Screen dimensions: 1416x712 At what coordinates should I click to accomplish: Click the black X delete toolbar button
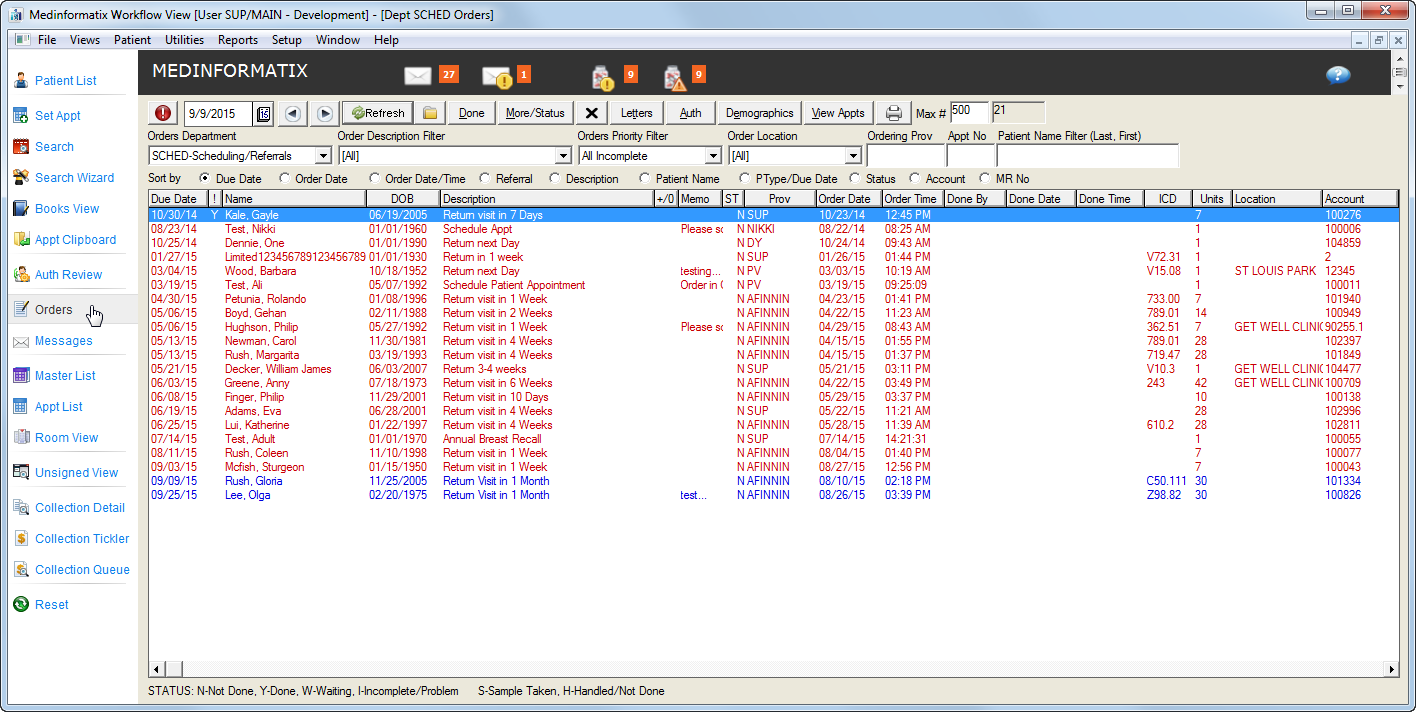point(591,113)
